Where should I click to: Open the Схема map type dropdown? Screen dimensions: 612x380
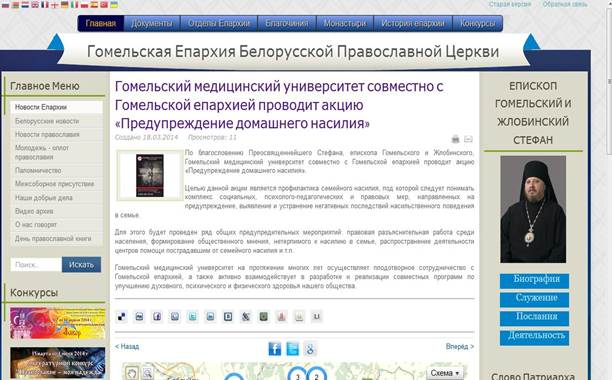click(445, 373)
